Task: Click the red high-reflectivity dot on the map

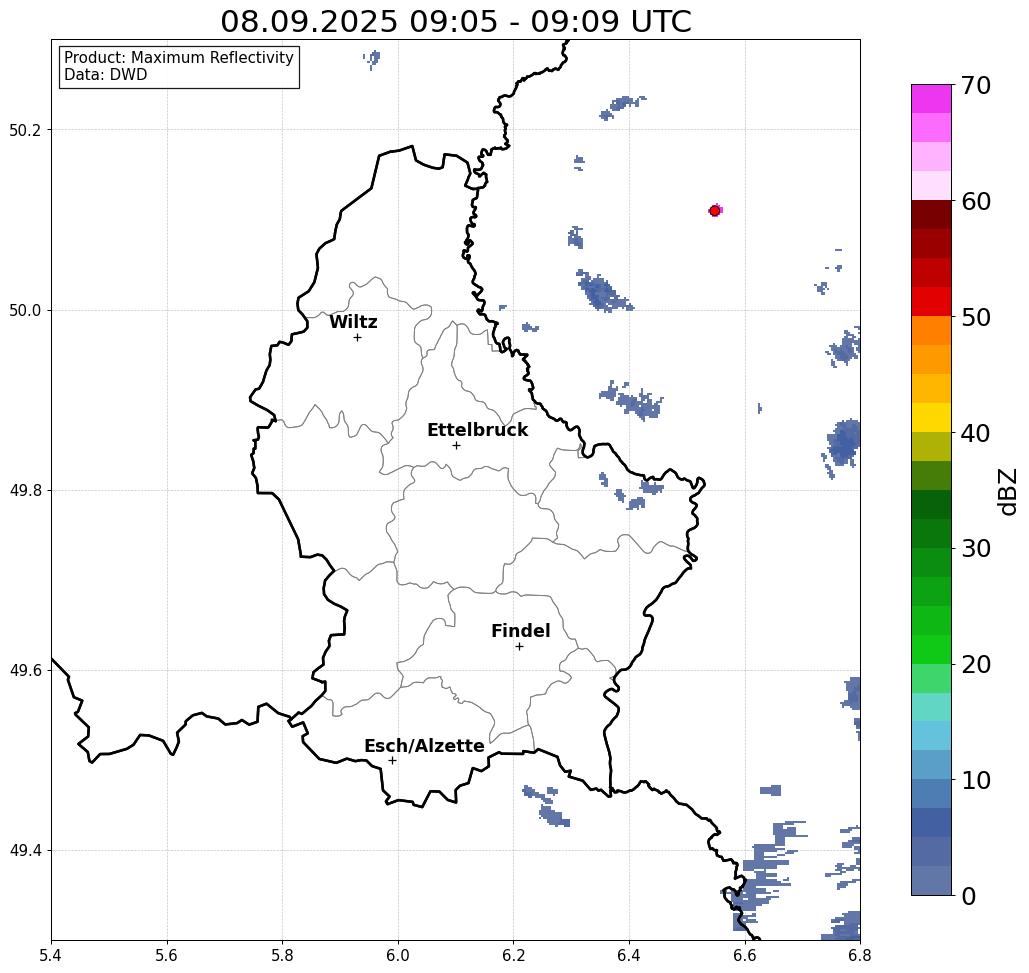Action: pos(715,211)
